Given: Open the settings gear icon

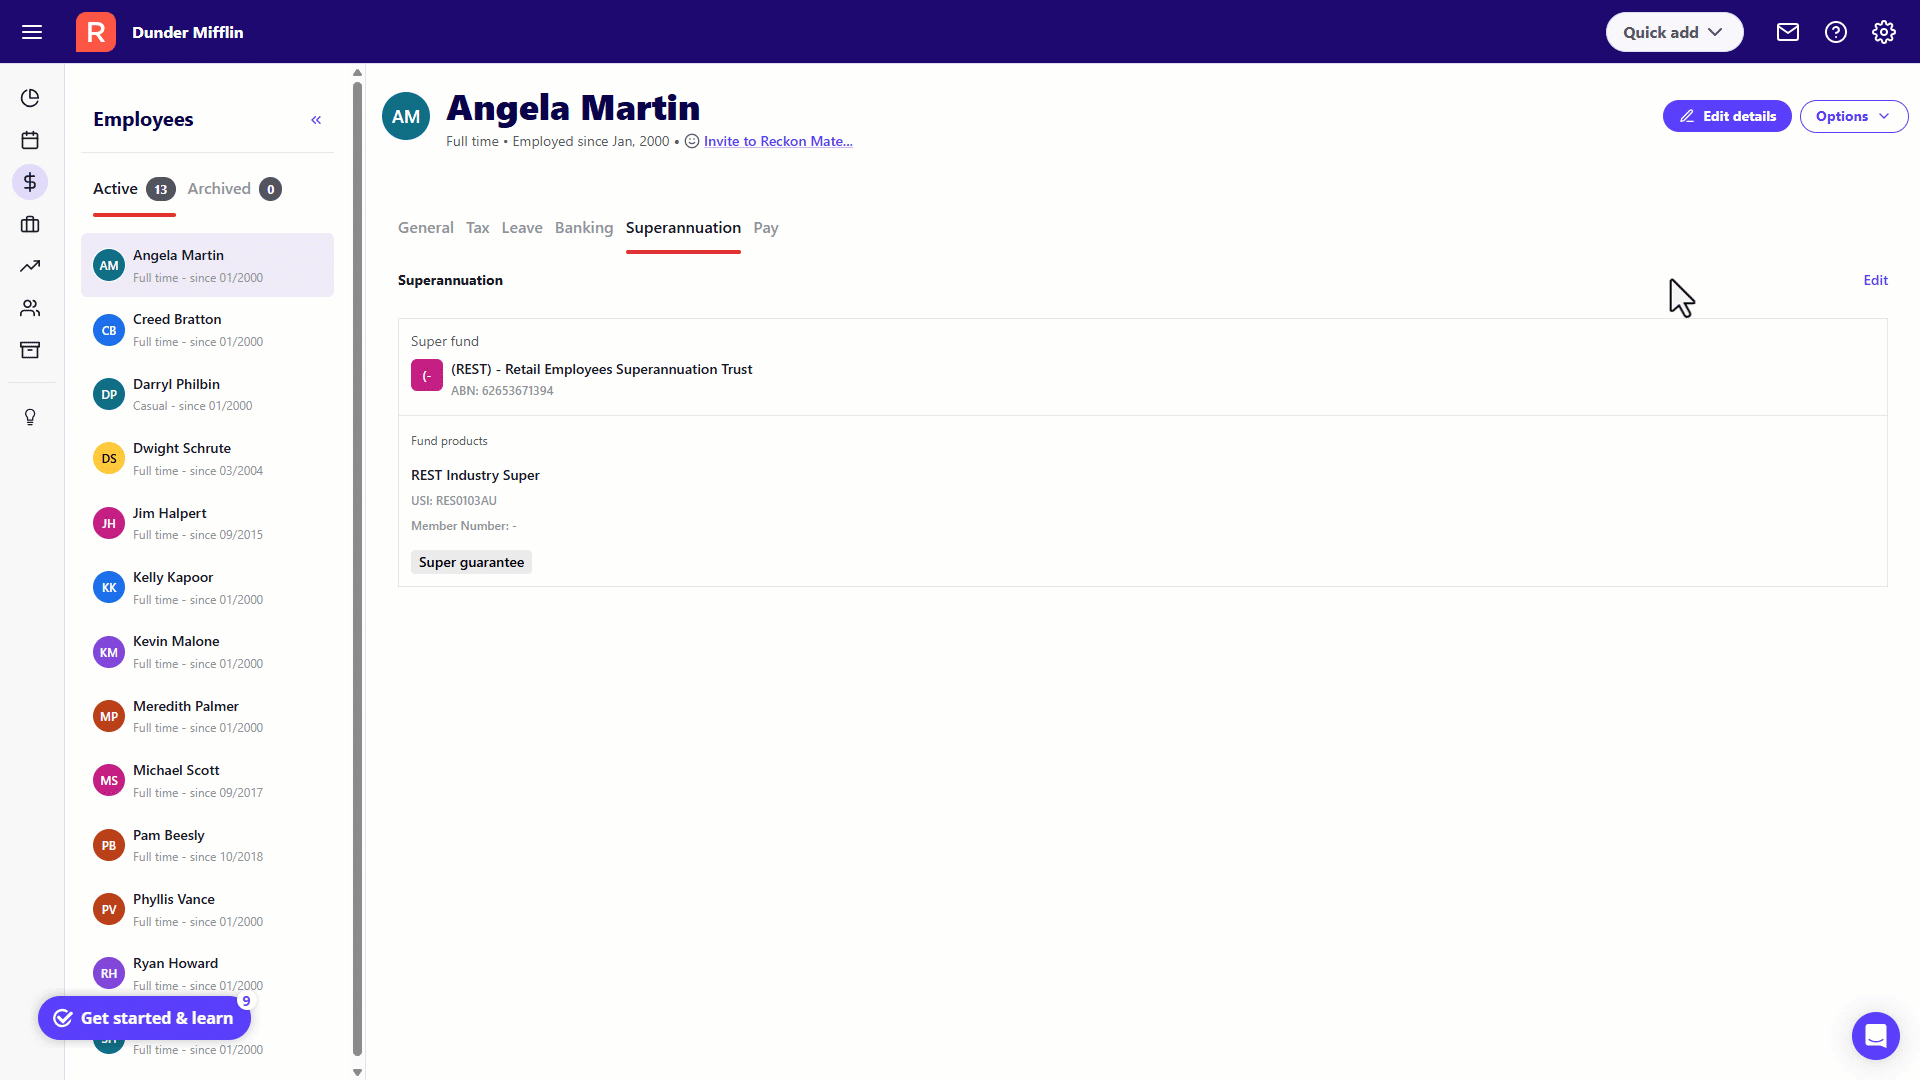Looking at the screenshot, I should (1883, 32).
